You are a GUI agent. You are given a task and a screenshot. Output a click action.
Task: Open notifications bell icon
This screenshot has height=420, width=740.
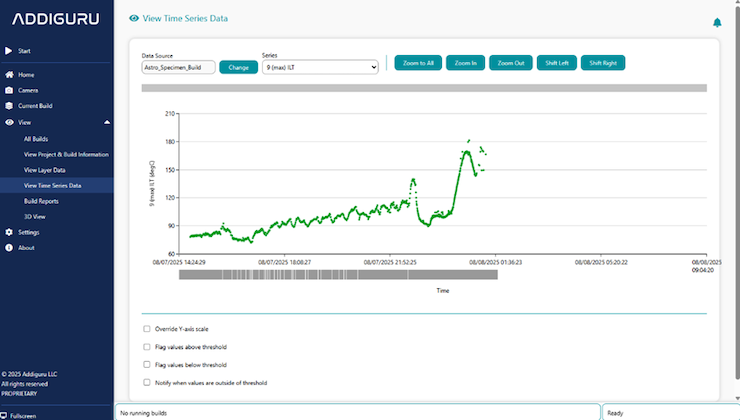(x=716, y=22)
